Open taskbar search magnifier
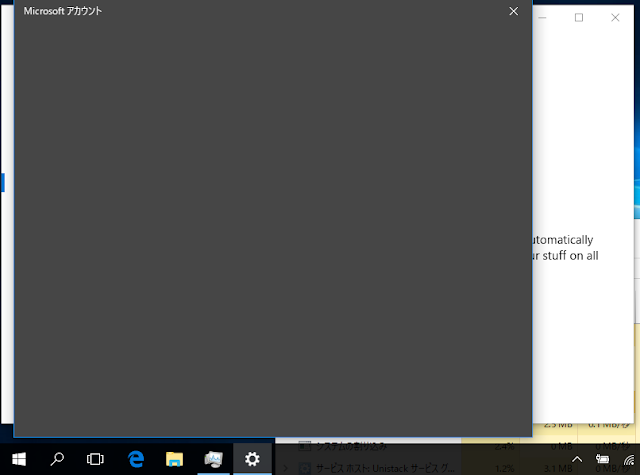 click(57, 459)
